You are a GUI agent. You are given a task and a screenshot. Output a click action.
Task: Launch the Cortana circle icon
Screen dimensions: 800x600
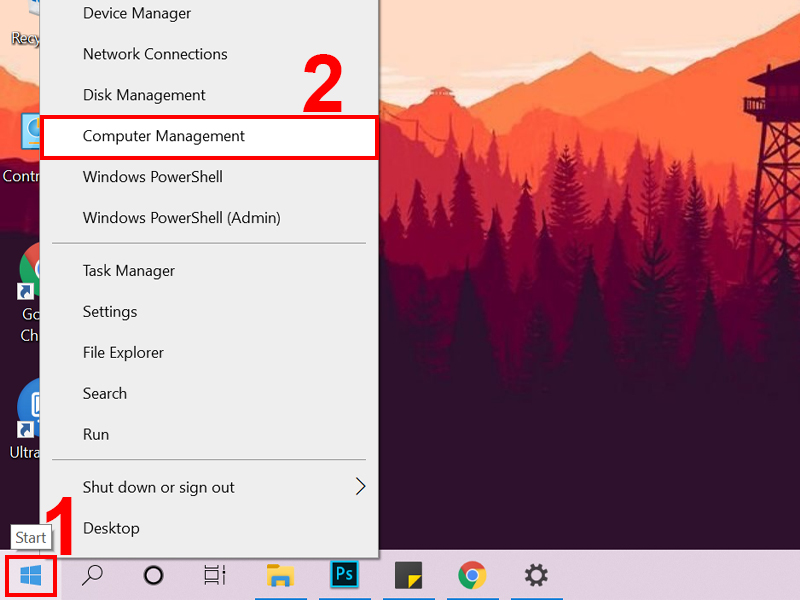tap(154, 576)
